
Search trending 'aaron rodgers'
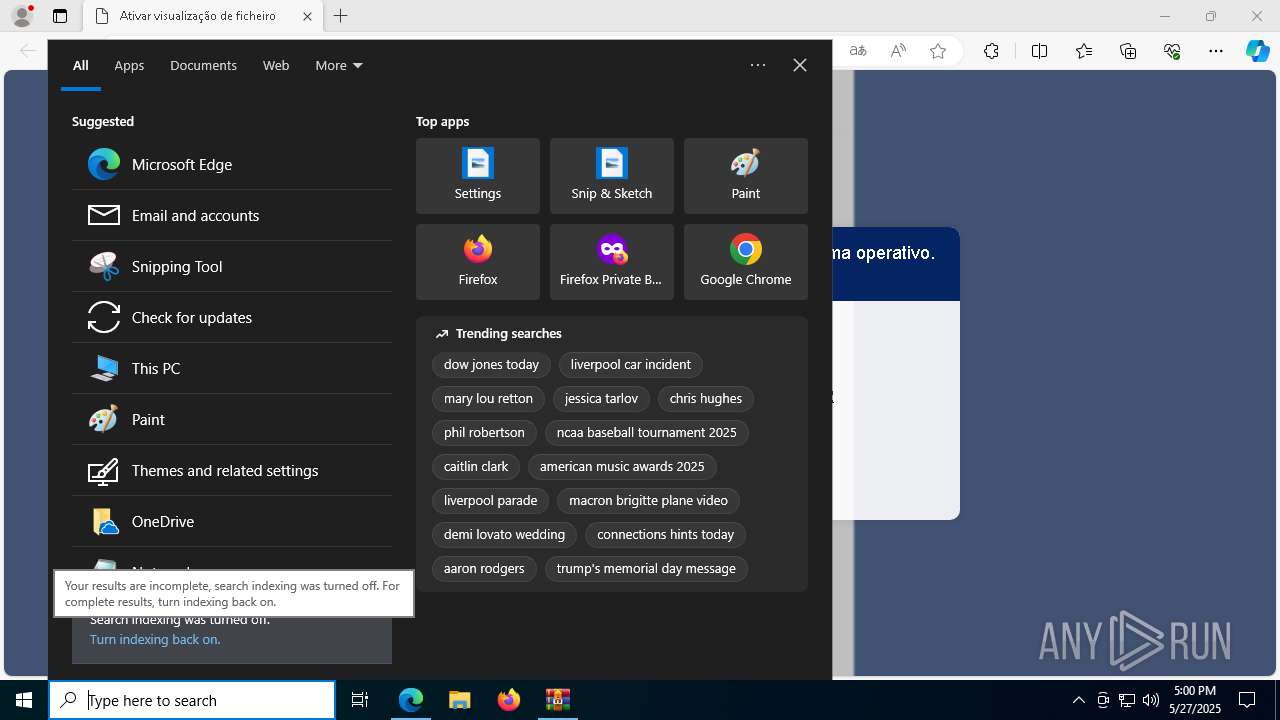[x=484, y=569]
